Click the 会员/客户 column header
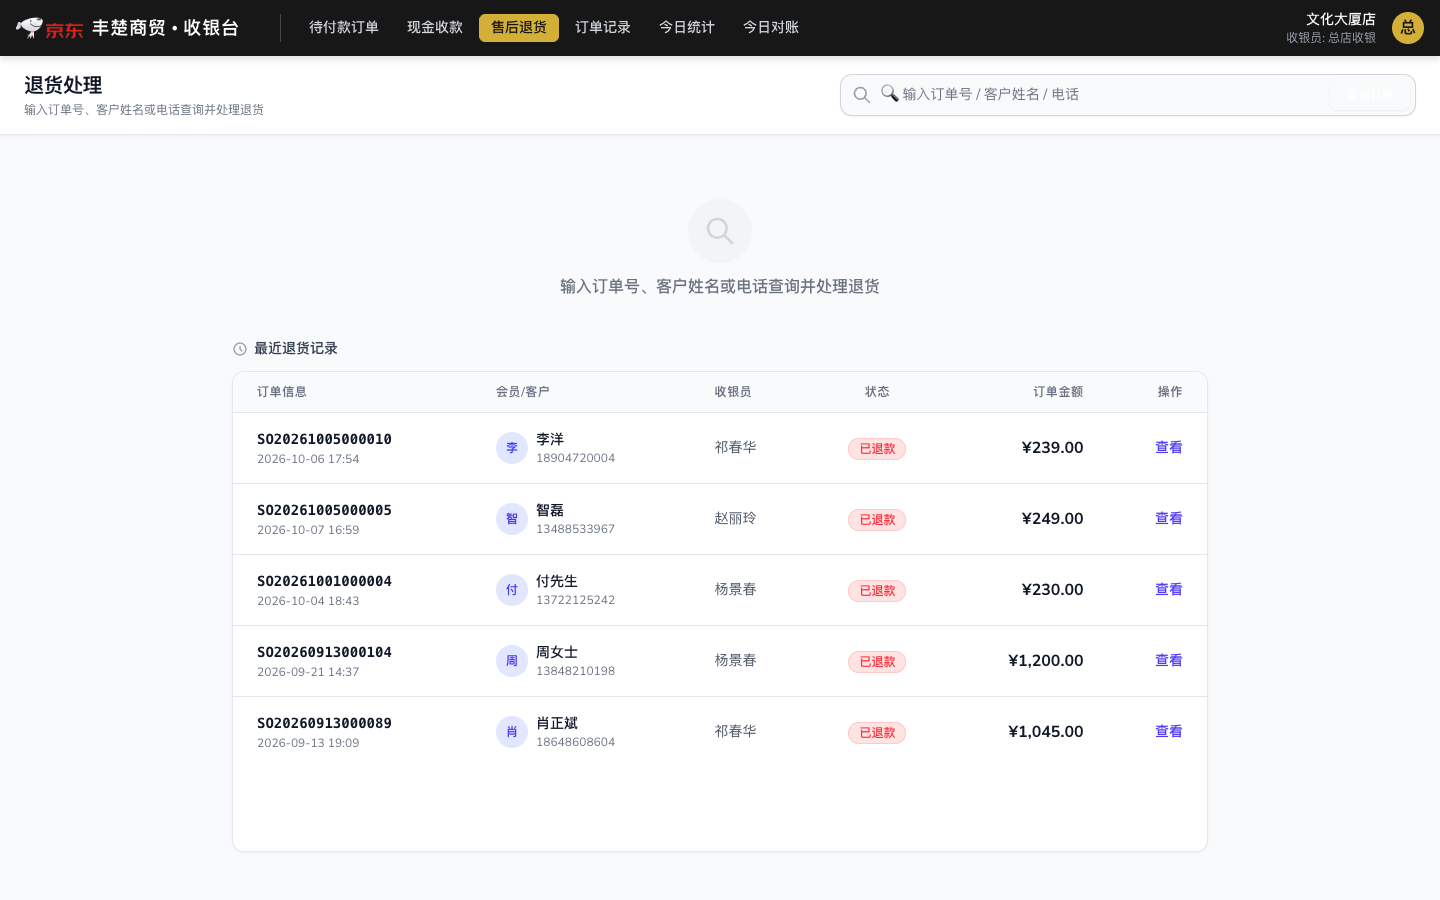 [523, 392]
